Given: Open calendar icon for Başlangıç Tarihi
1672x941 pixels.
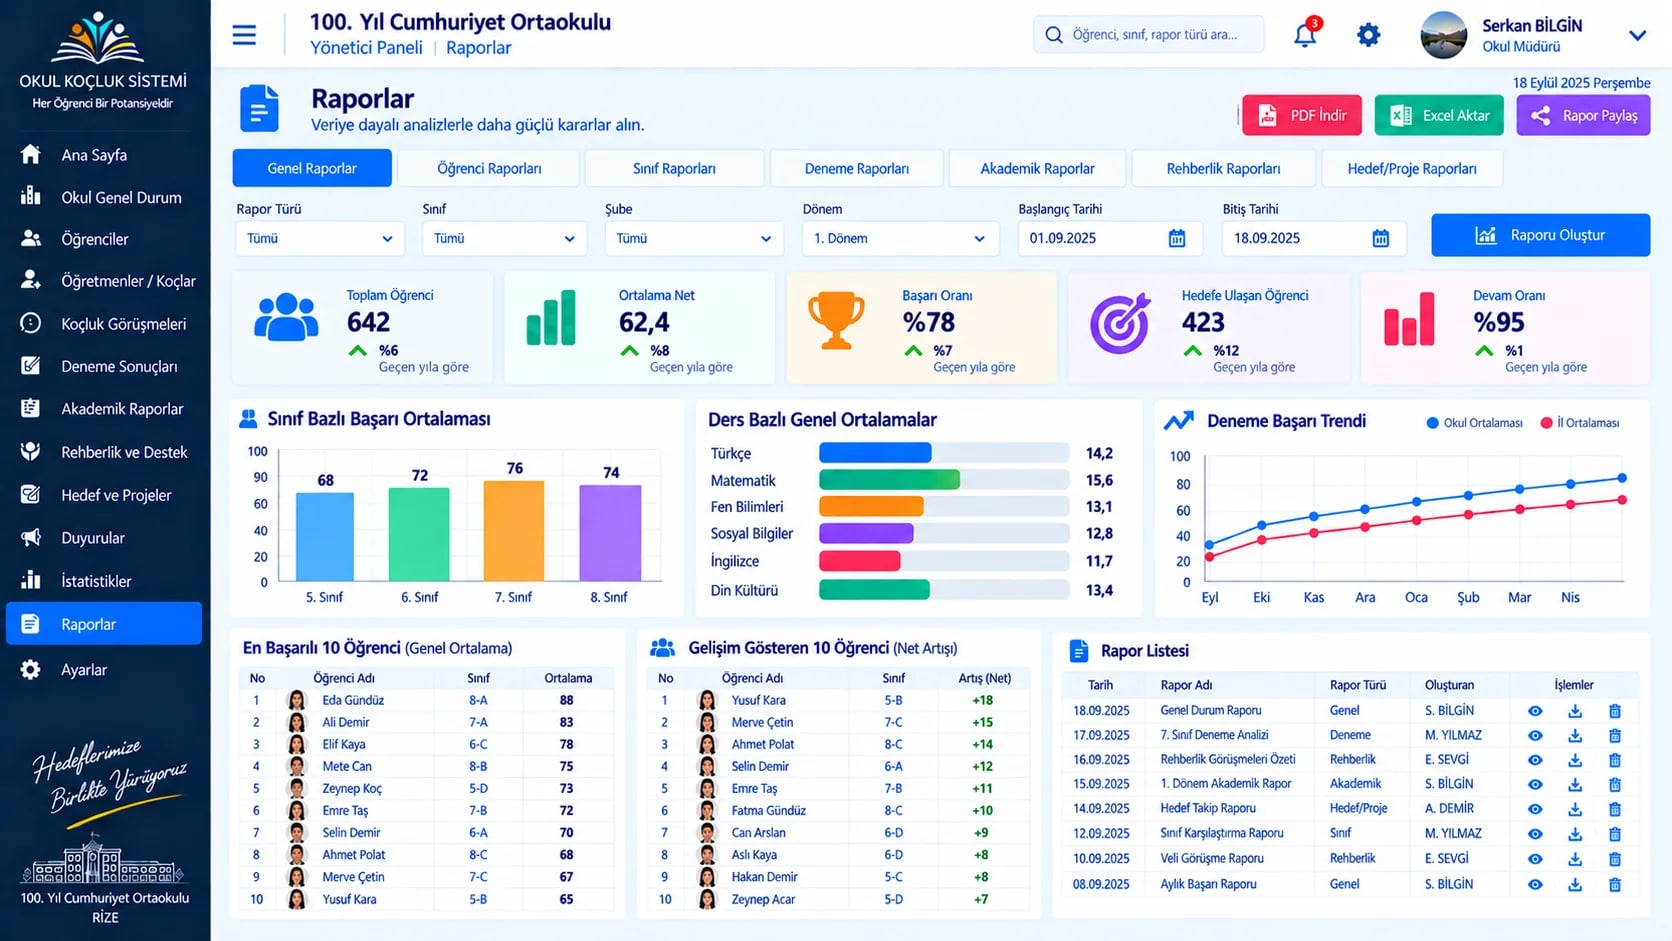Looking at the screenshot, I should [1177, 238].
